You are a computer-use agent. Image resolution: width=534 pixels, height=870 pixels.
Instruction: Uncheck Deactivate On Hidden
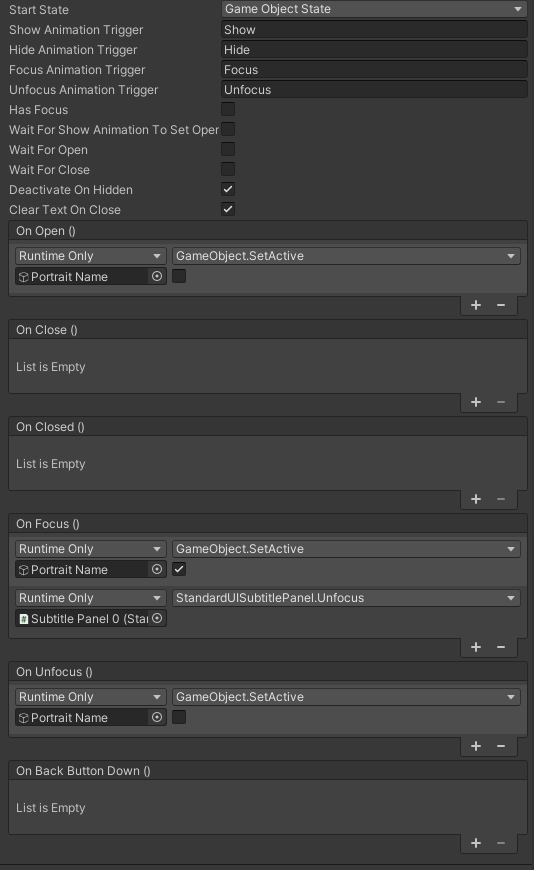click(x=228, y=189)
